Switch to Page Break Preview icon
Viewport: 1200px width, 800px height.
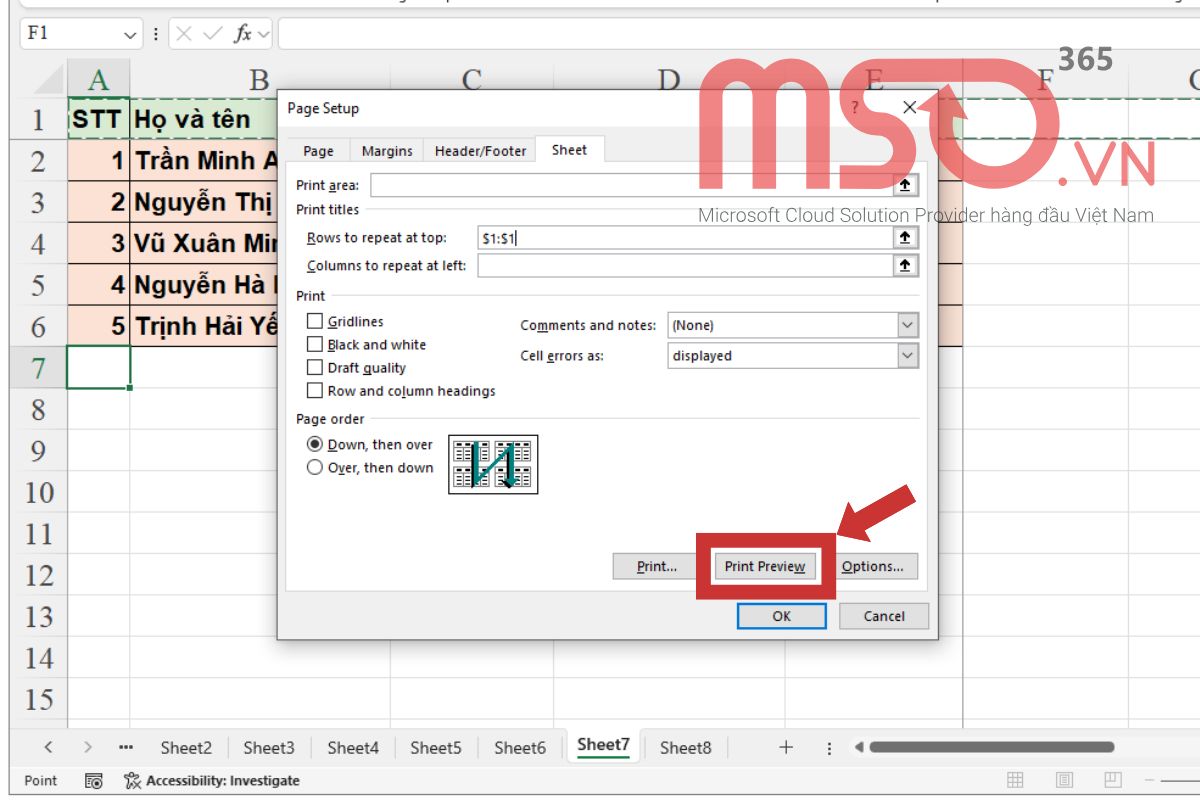coord(1113,780)
